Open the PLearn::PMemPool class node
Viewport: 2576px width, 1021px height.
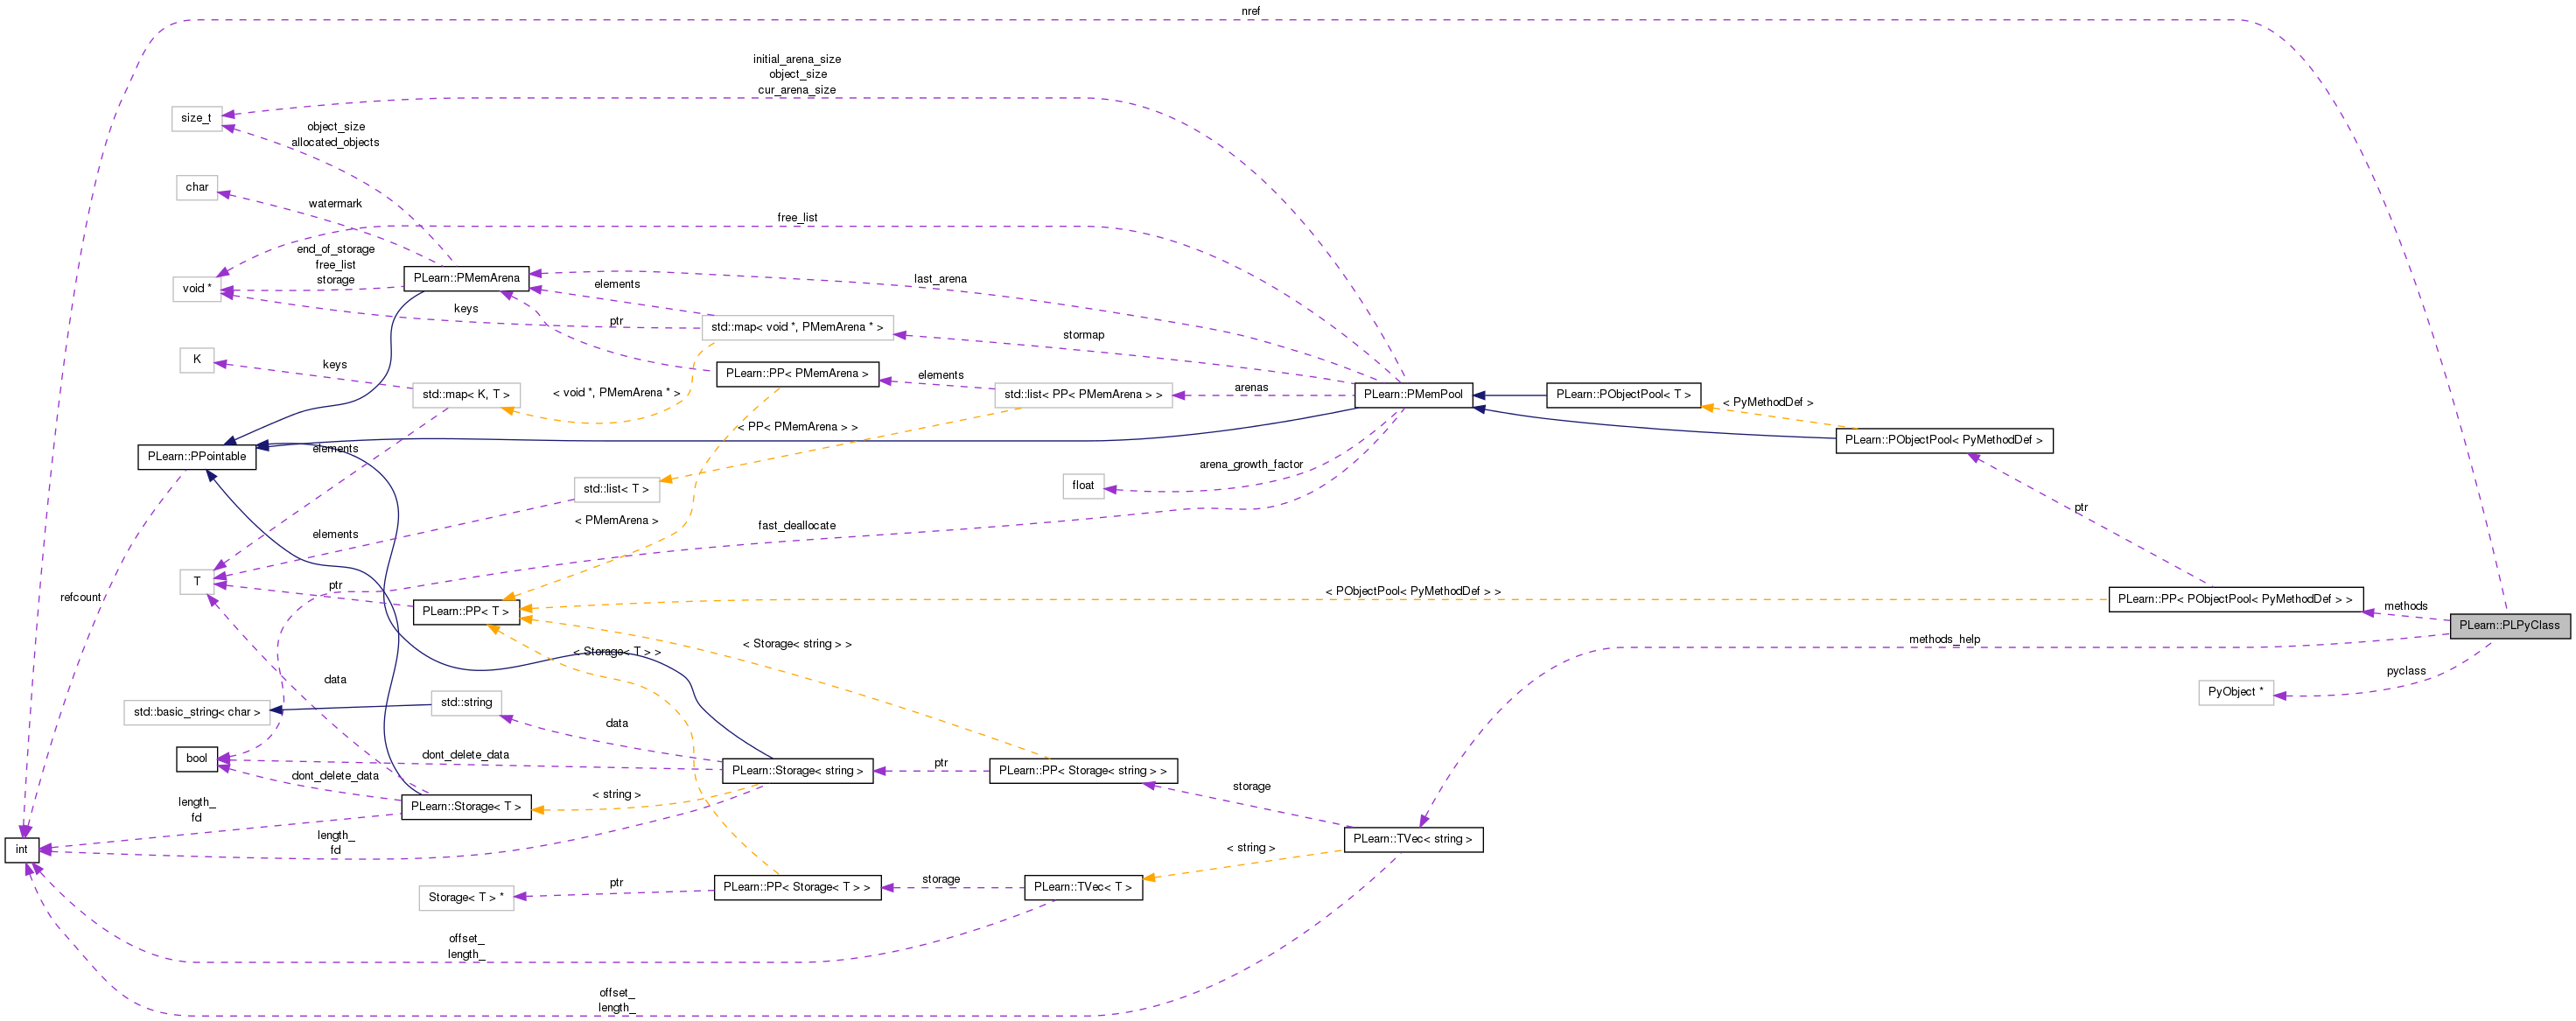tap(1413, 394)
